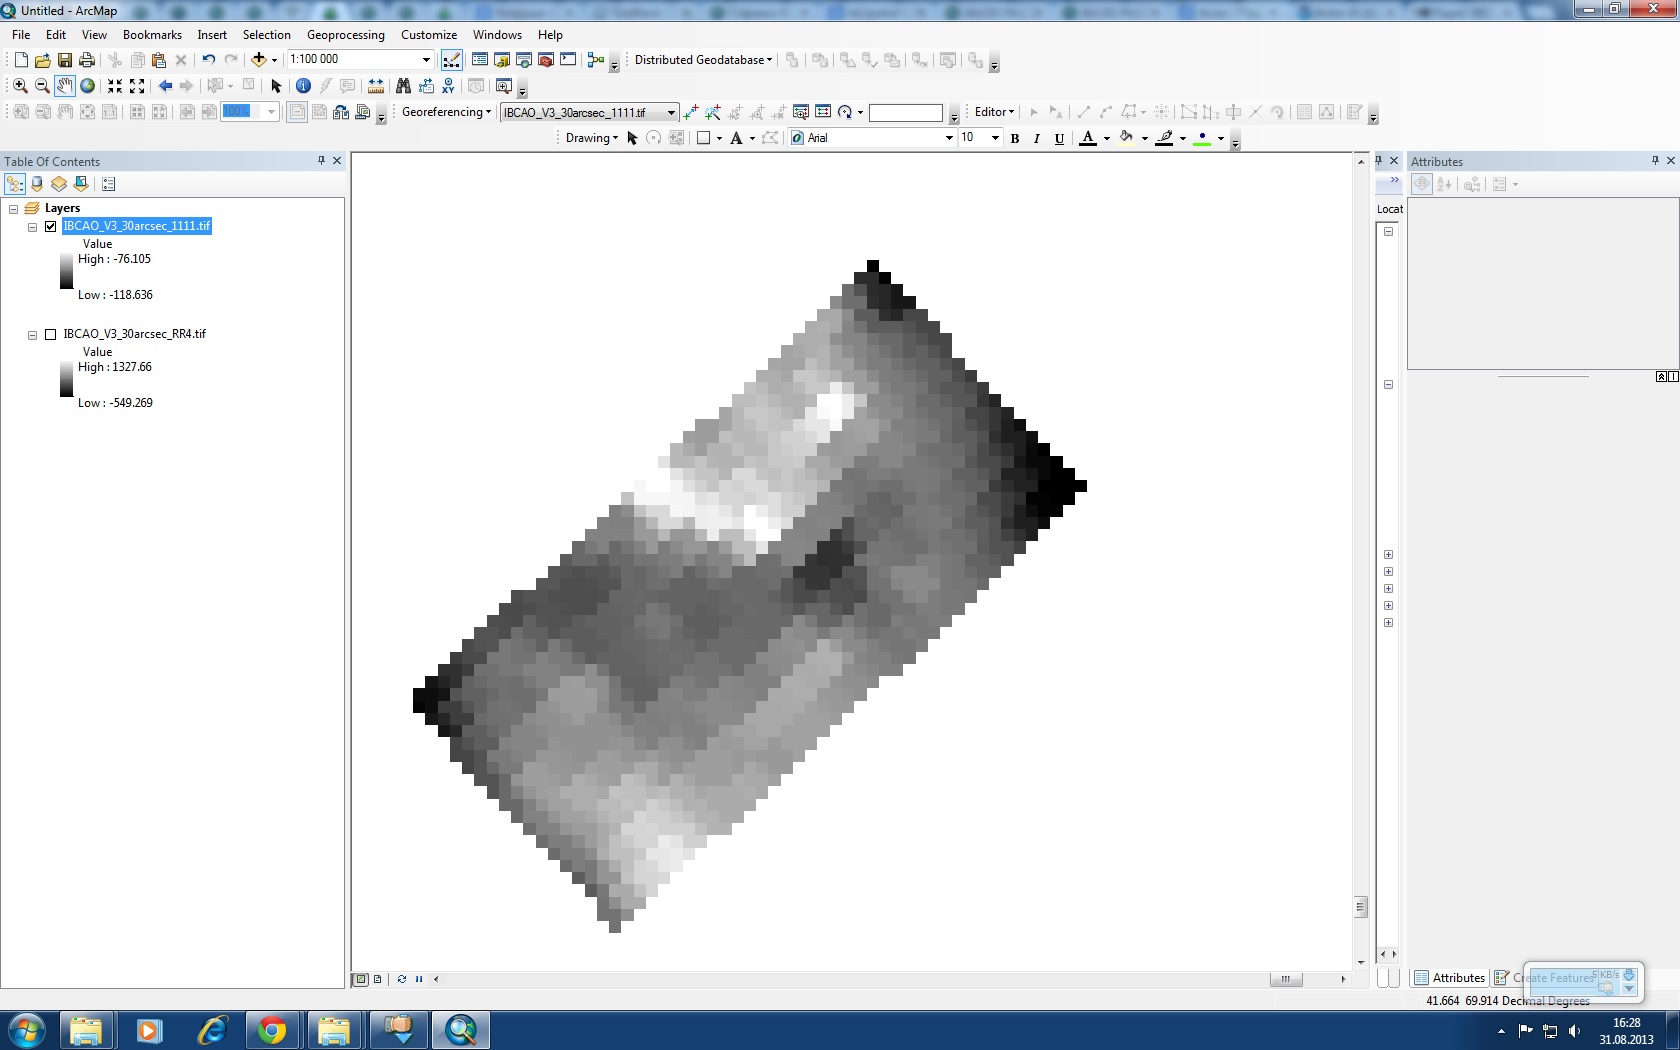Screen dimensions: 1680x1050
Task: Switch to the Attributes tab at bottom
Action: [x=1450, y=978]
